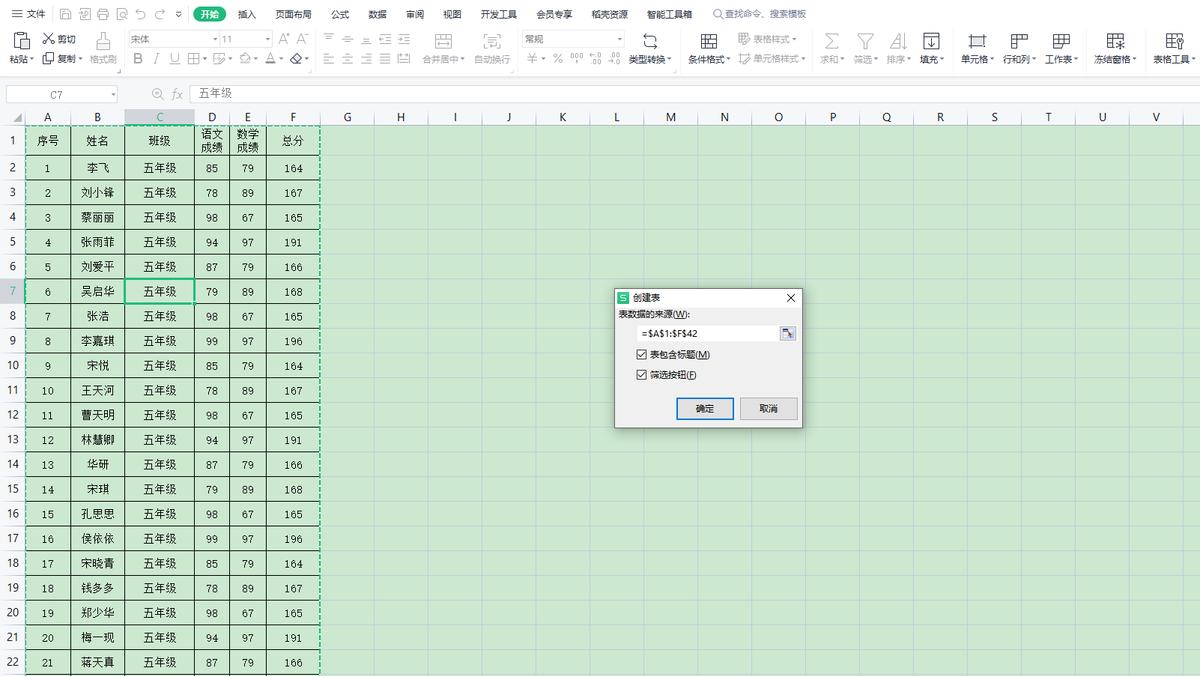Viewport: 1200px width, 676px height.
Task: Expand the 宋体 font name dropdown
Action: click(x=215, y=39)
